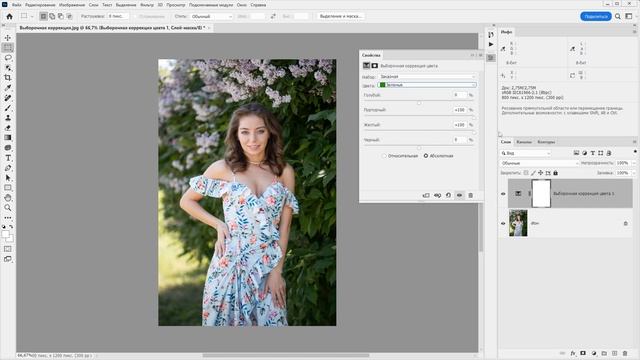The height and width of the screenshot is (360, 640).
Task: Click the foreground color swatch in toolbox
Action: pyautogui.click(x=6, y=234)
